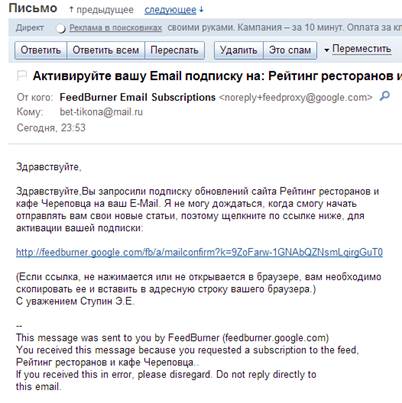Viewport: 402px width, 403px height.
Task: Expand the 'Переместить' dropdown arrow
Action: click(327, 50)
